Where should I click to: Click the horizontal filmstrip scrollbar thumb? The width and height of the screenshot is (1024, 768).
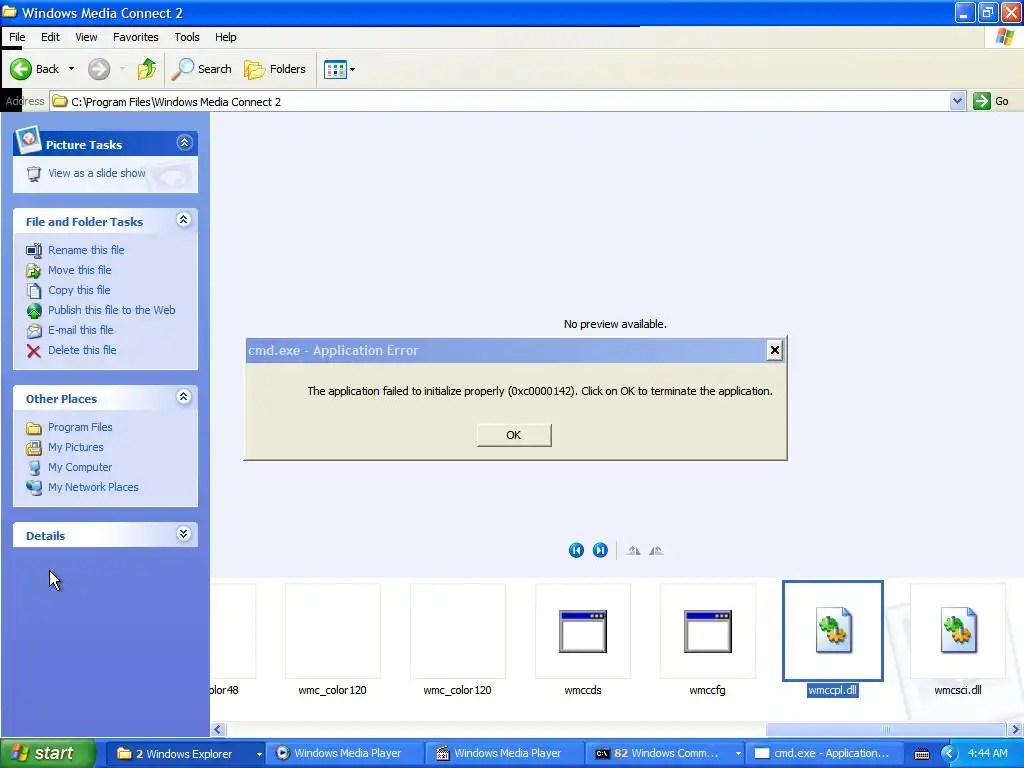pos(886,729)
